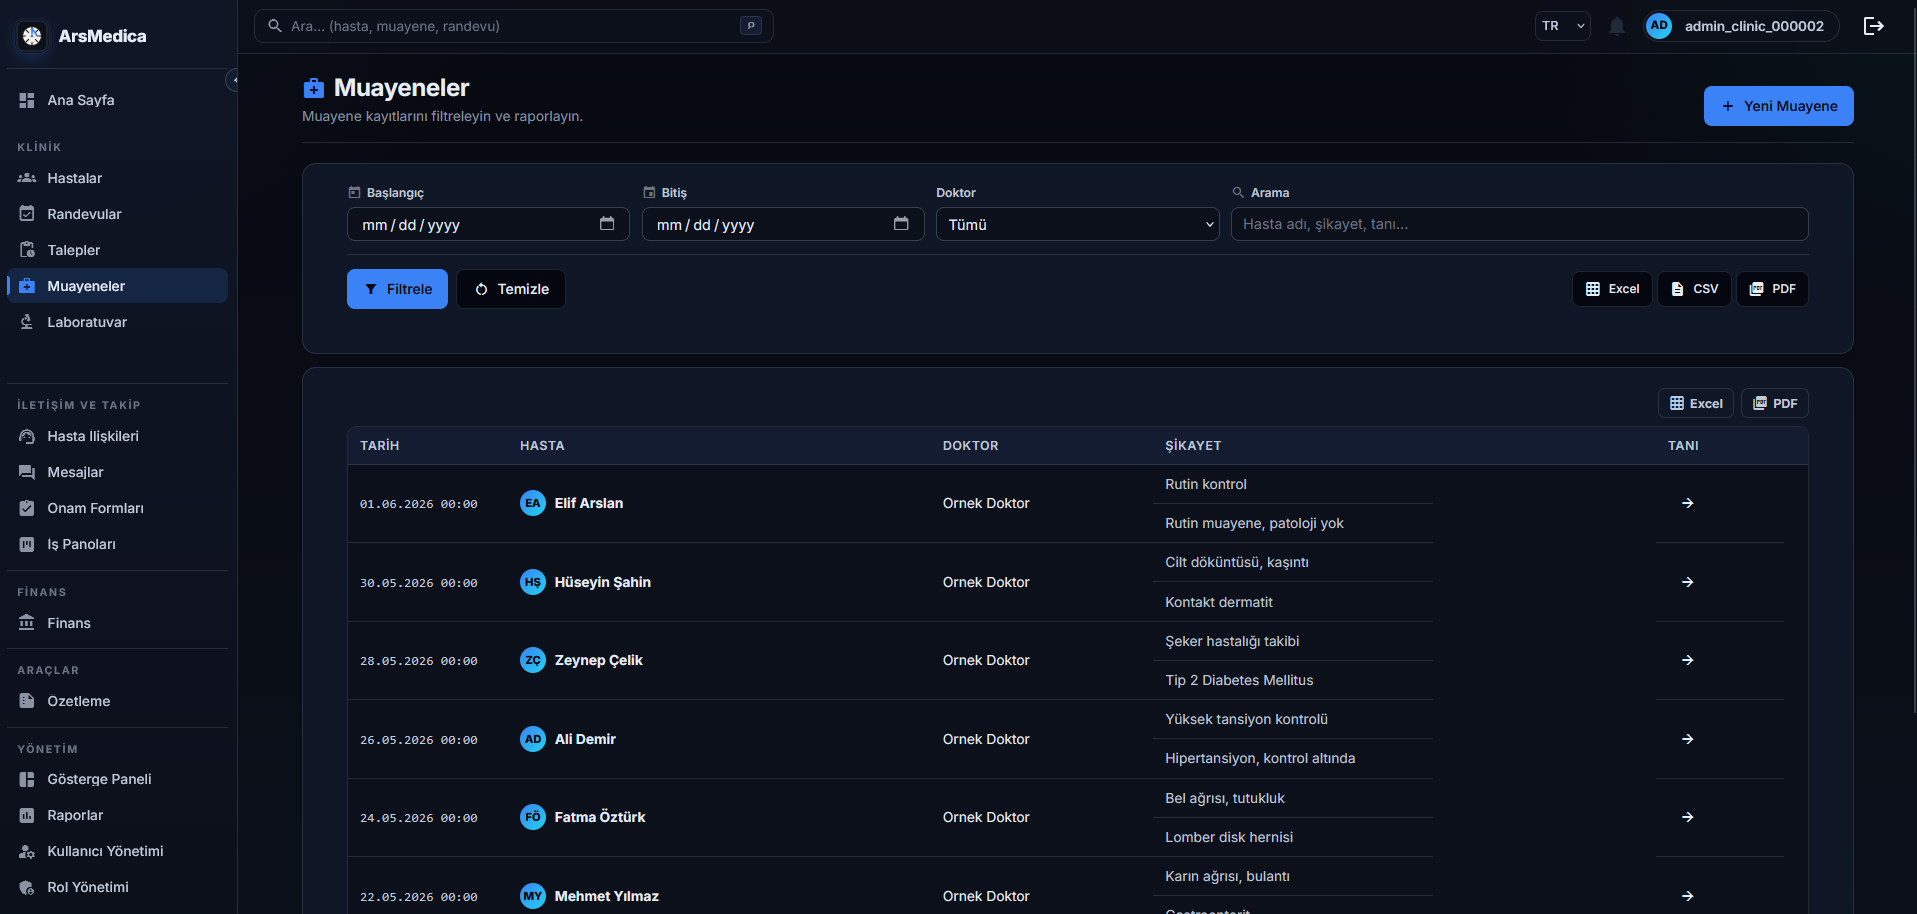Click patient name Fatma Öztürk
This screenshot has height=914, width=1917.
600,817
